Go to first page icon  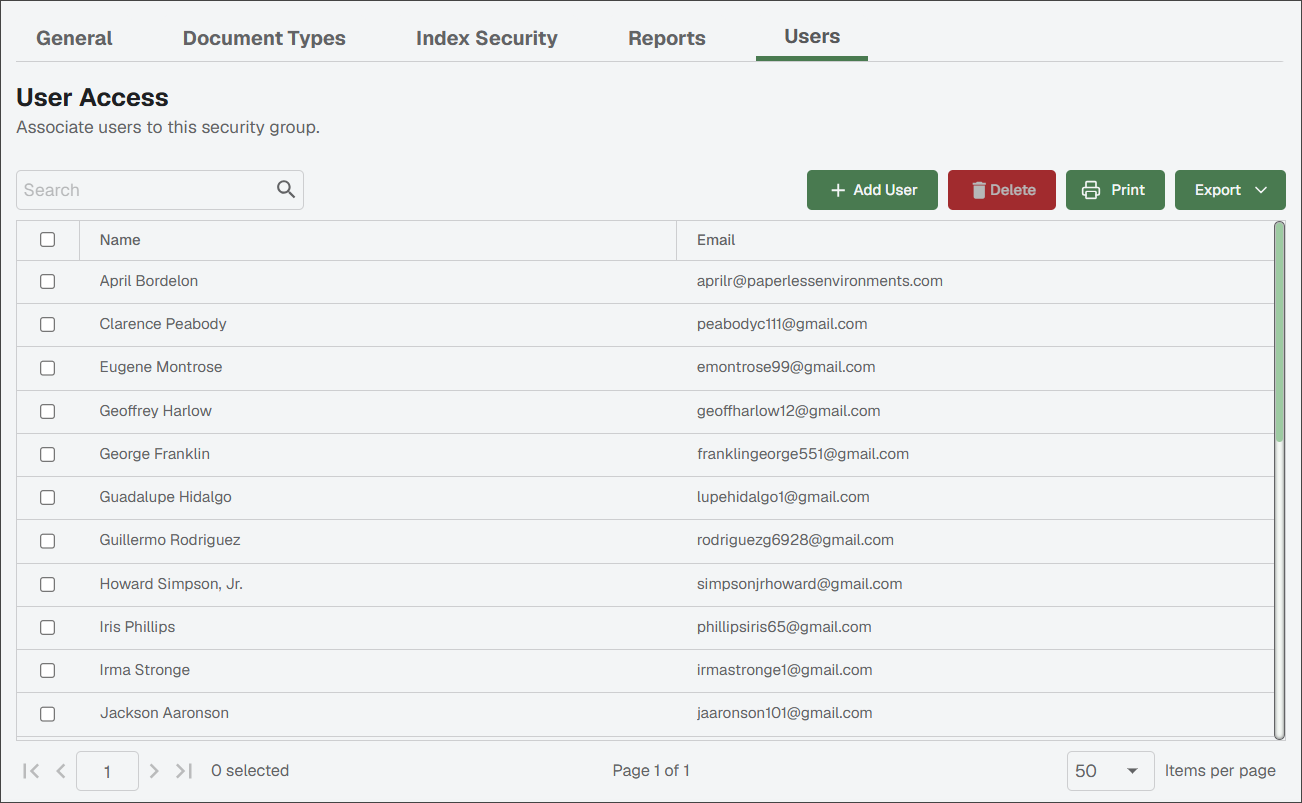point(31,771)
